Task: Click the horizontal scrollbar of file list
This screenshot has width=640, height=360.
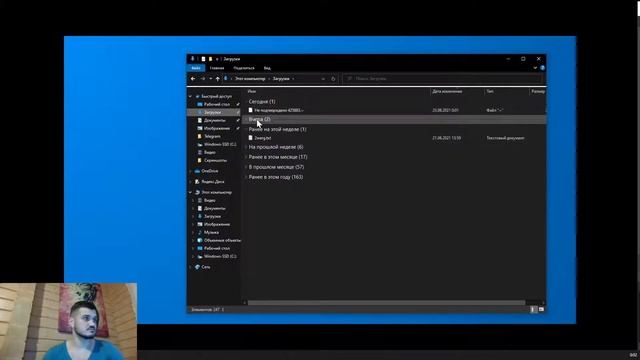Action: (x=386, y=303)
